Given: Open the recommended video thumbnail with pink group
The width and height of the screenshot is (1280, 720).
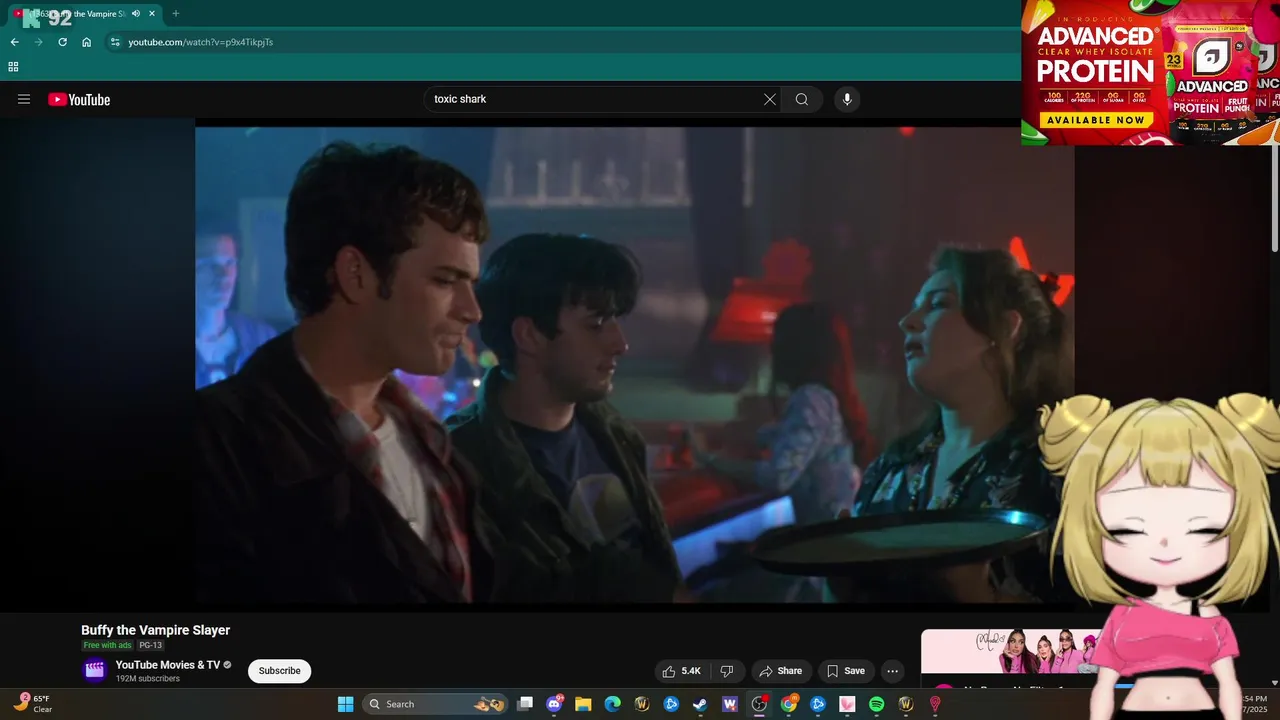Looking at the screenshot, I should click(x=1010, y=651).
